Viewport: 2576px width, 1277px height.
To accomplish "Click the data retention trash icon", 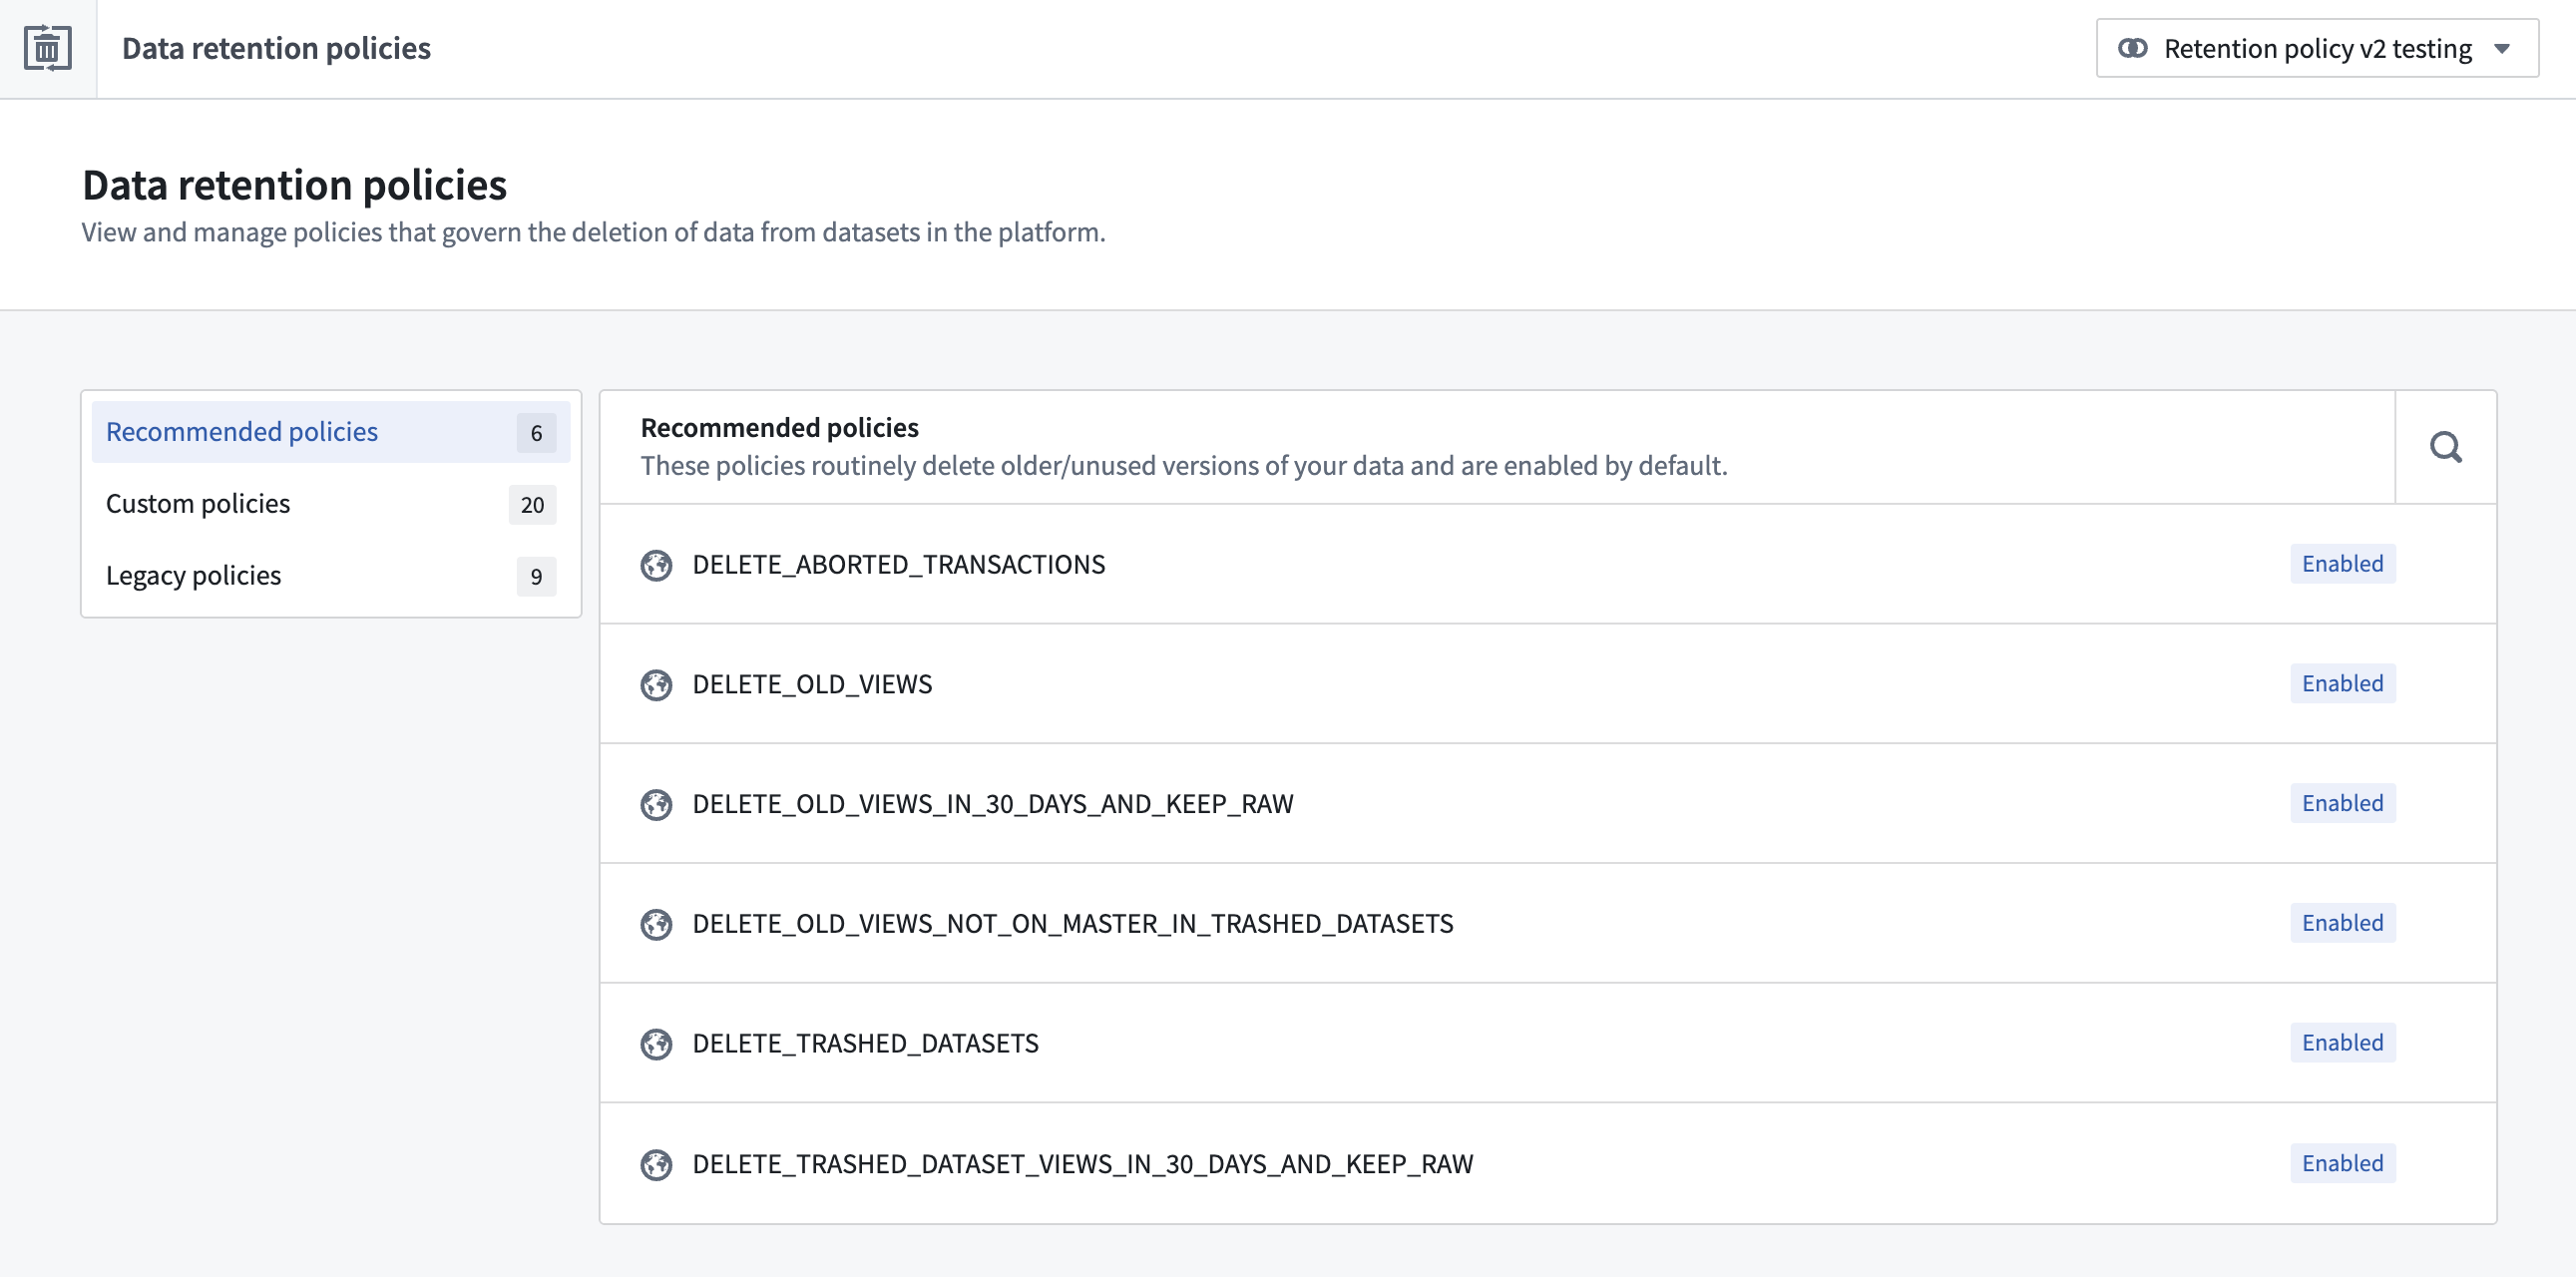I will [x=48, y=48].
